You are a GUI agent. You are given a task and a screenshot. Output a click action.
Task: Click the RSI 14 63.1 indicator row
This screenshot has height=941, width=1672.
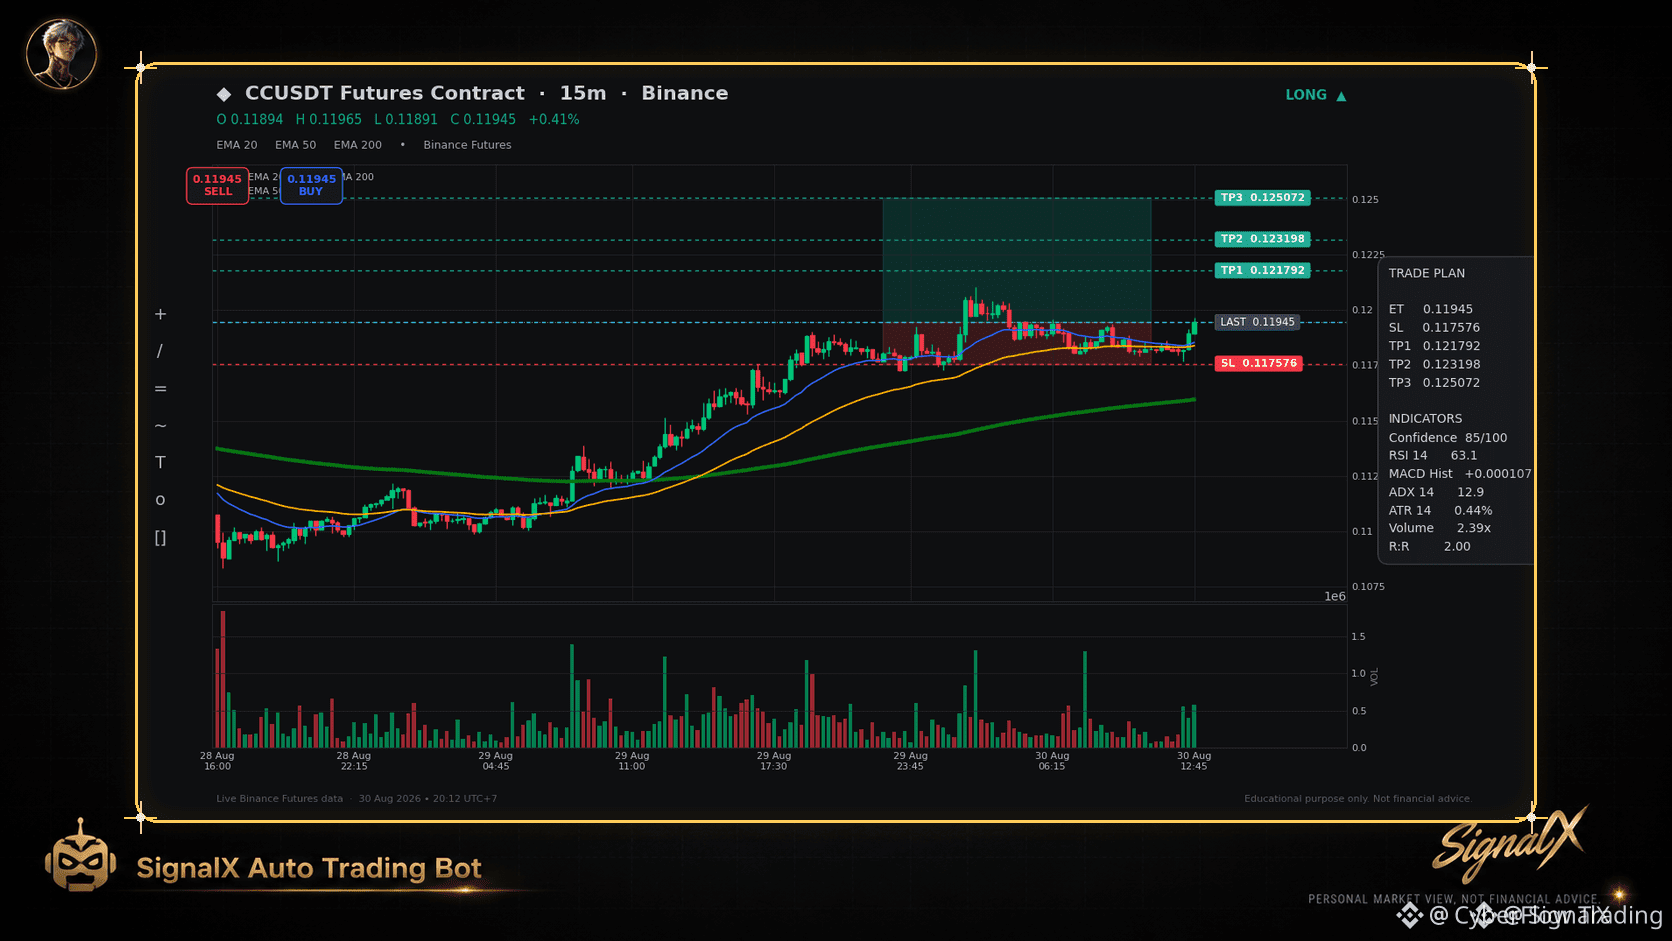click(1433, 456)
